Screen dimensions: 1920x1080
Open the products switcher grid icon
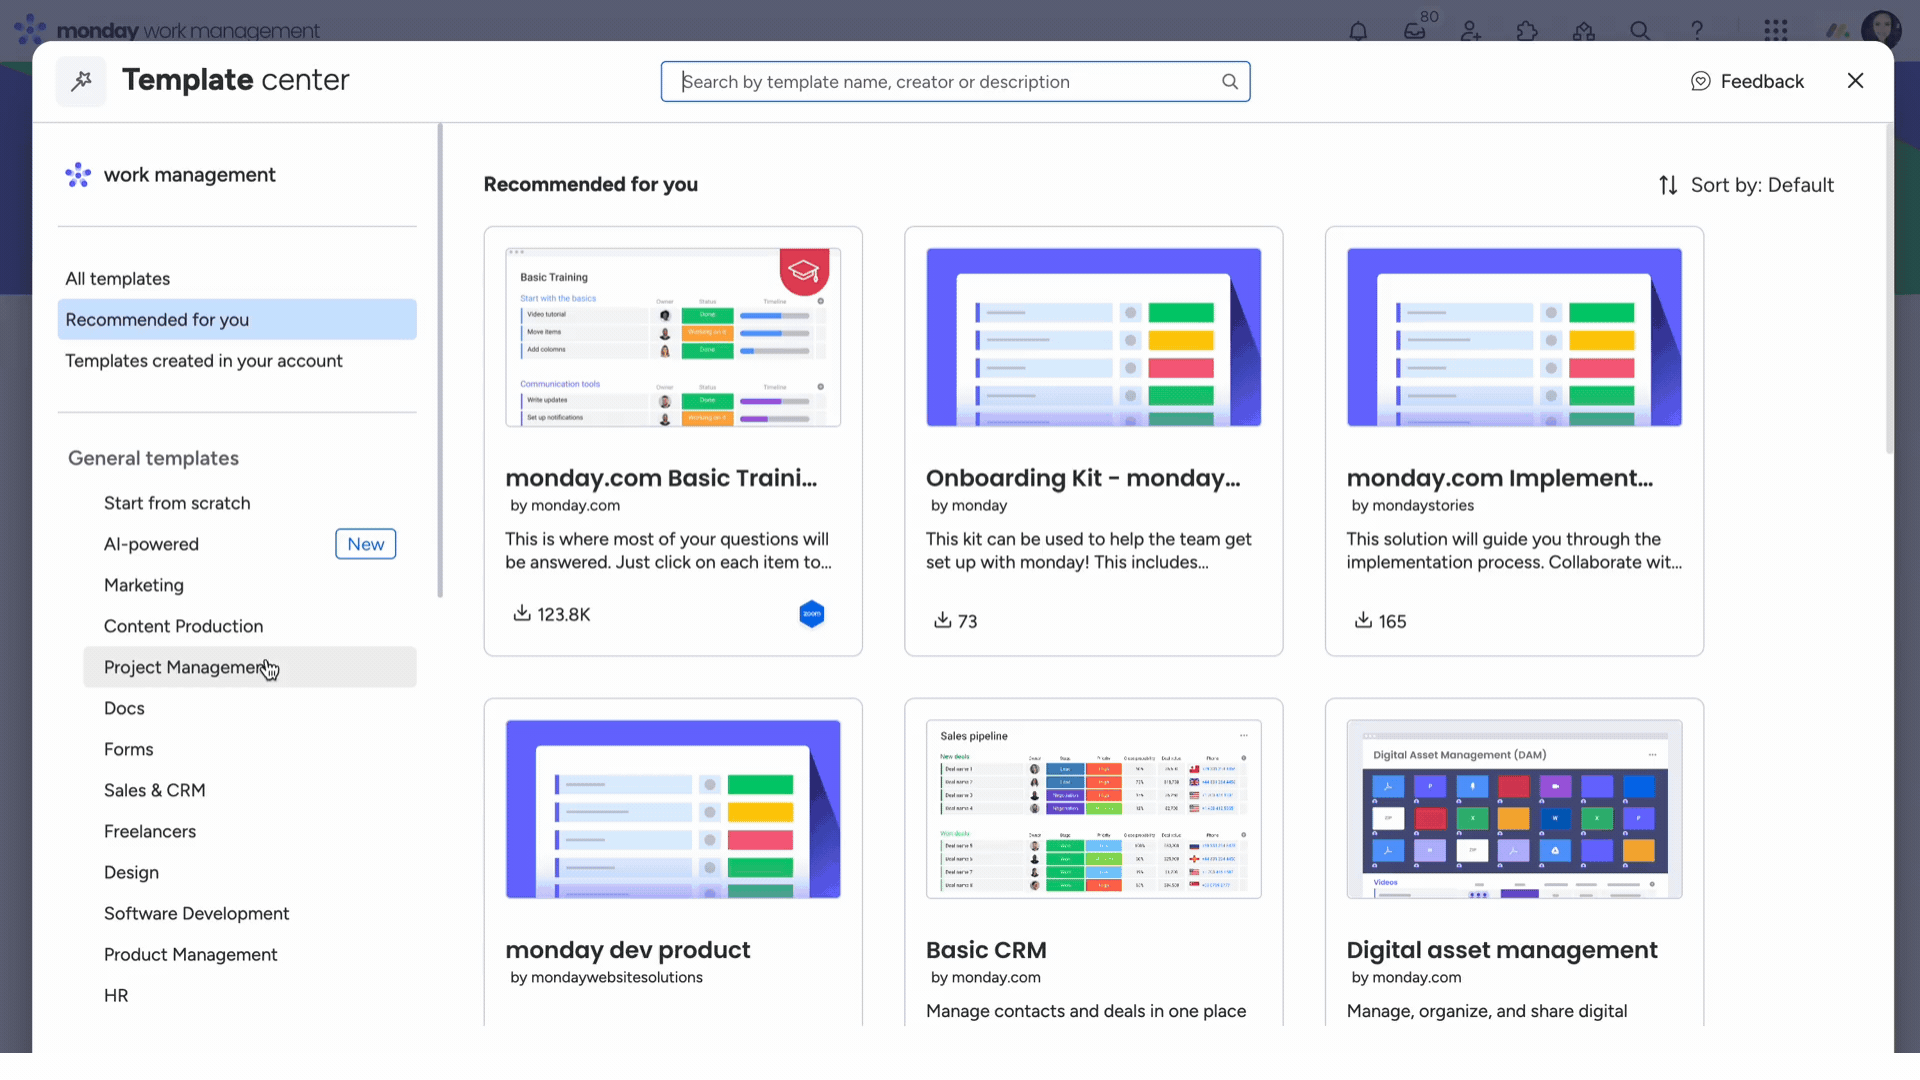[1776, 31]
